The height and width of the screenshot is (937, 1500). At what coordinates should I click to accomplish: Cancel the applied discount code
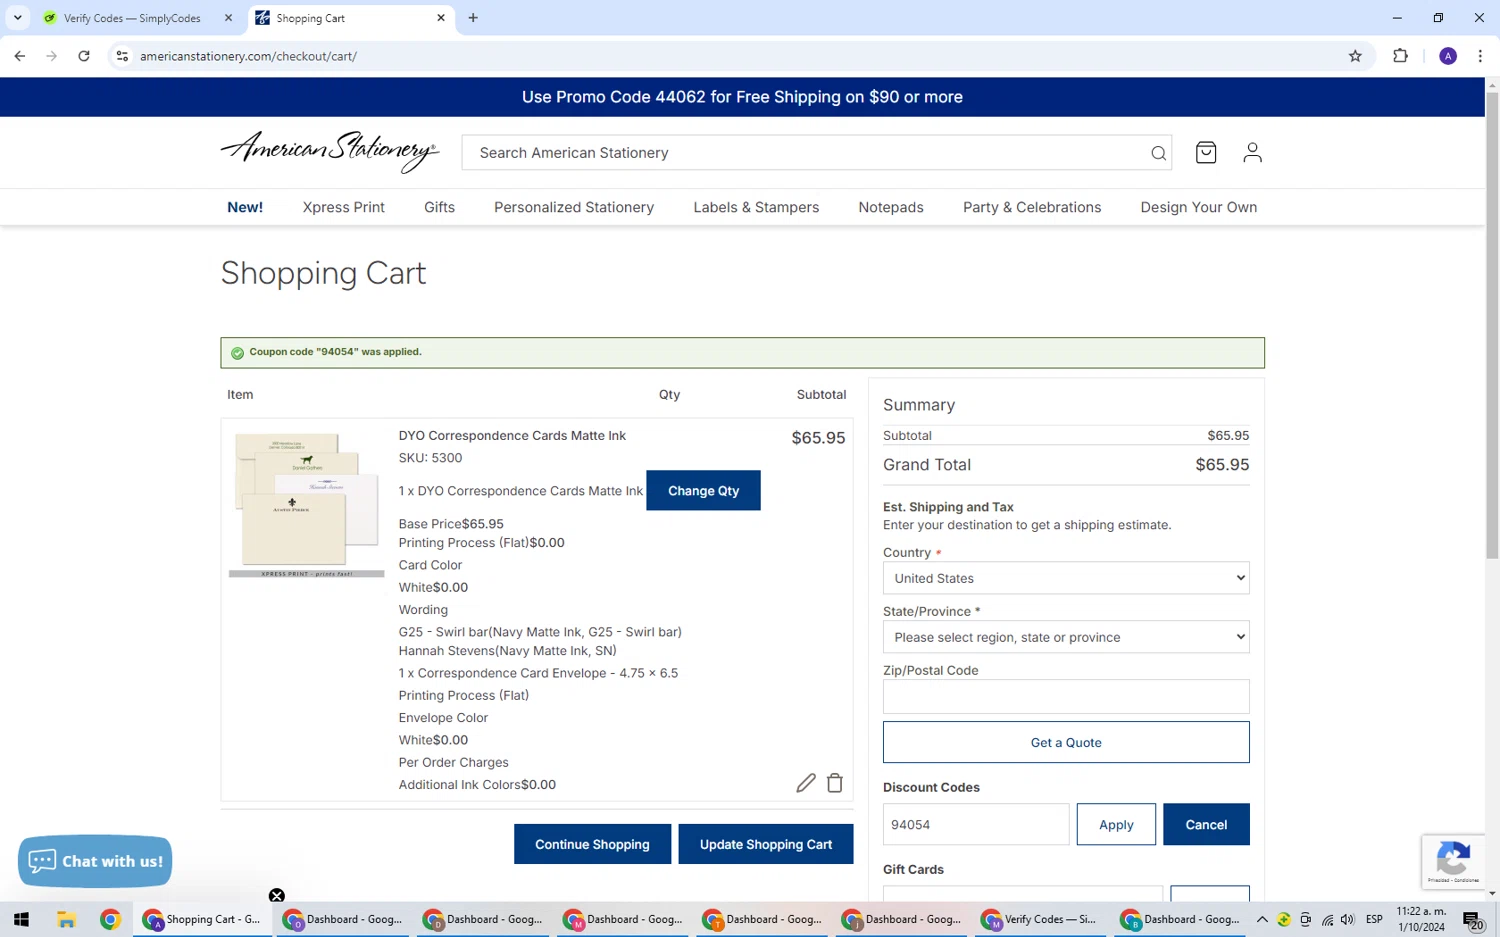point(1206,824)
